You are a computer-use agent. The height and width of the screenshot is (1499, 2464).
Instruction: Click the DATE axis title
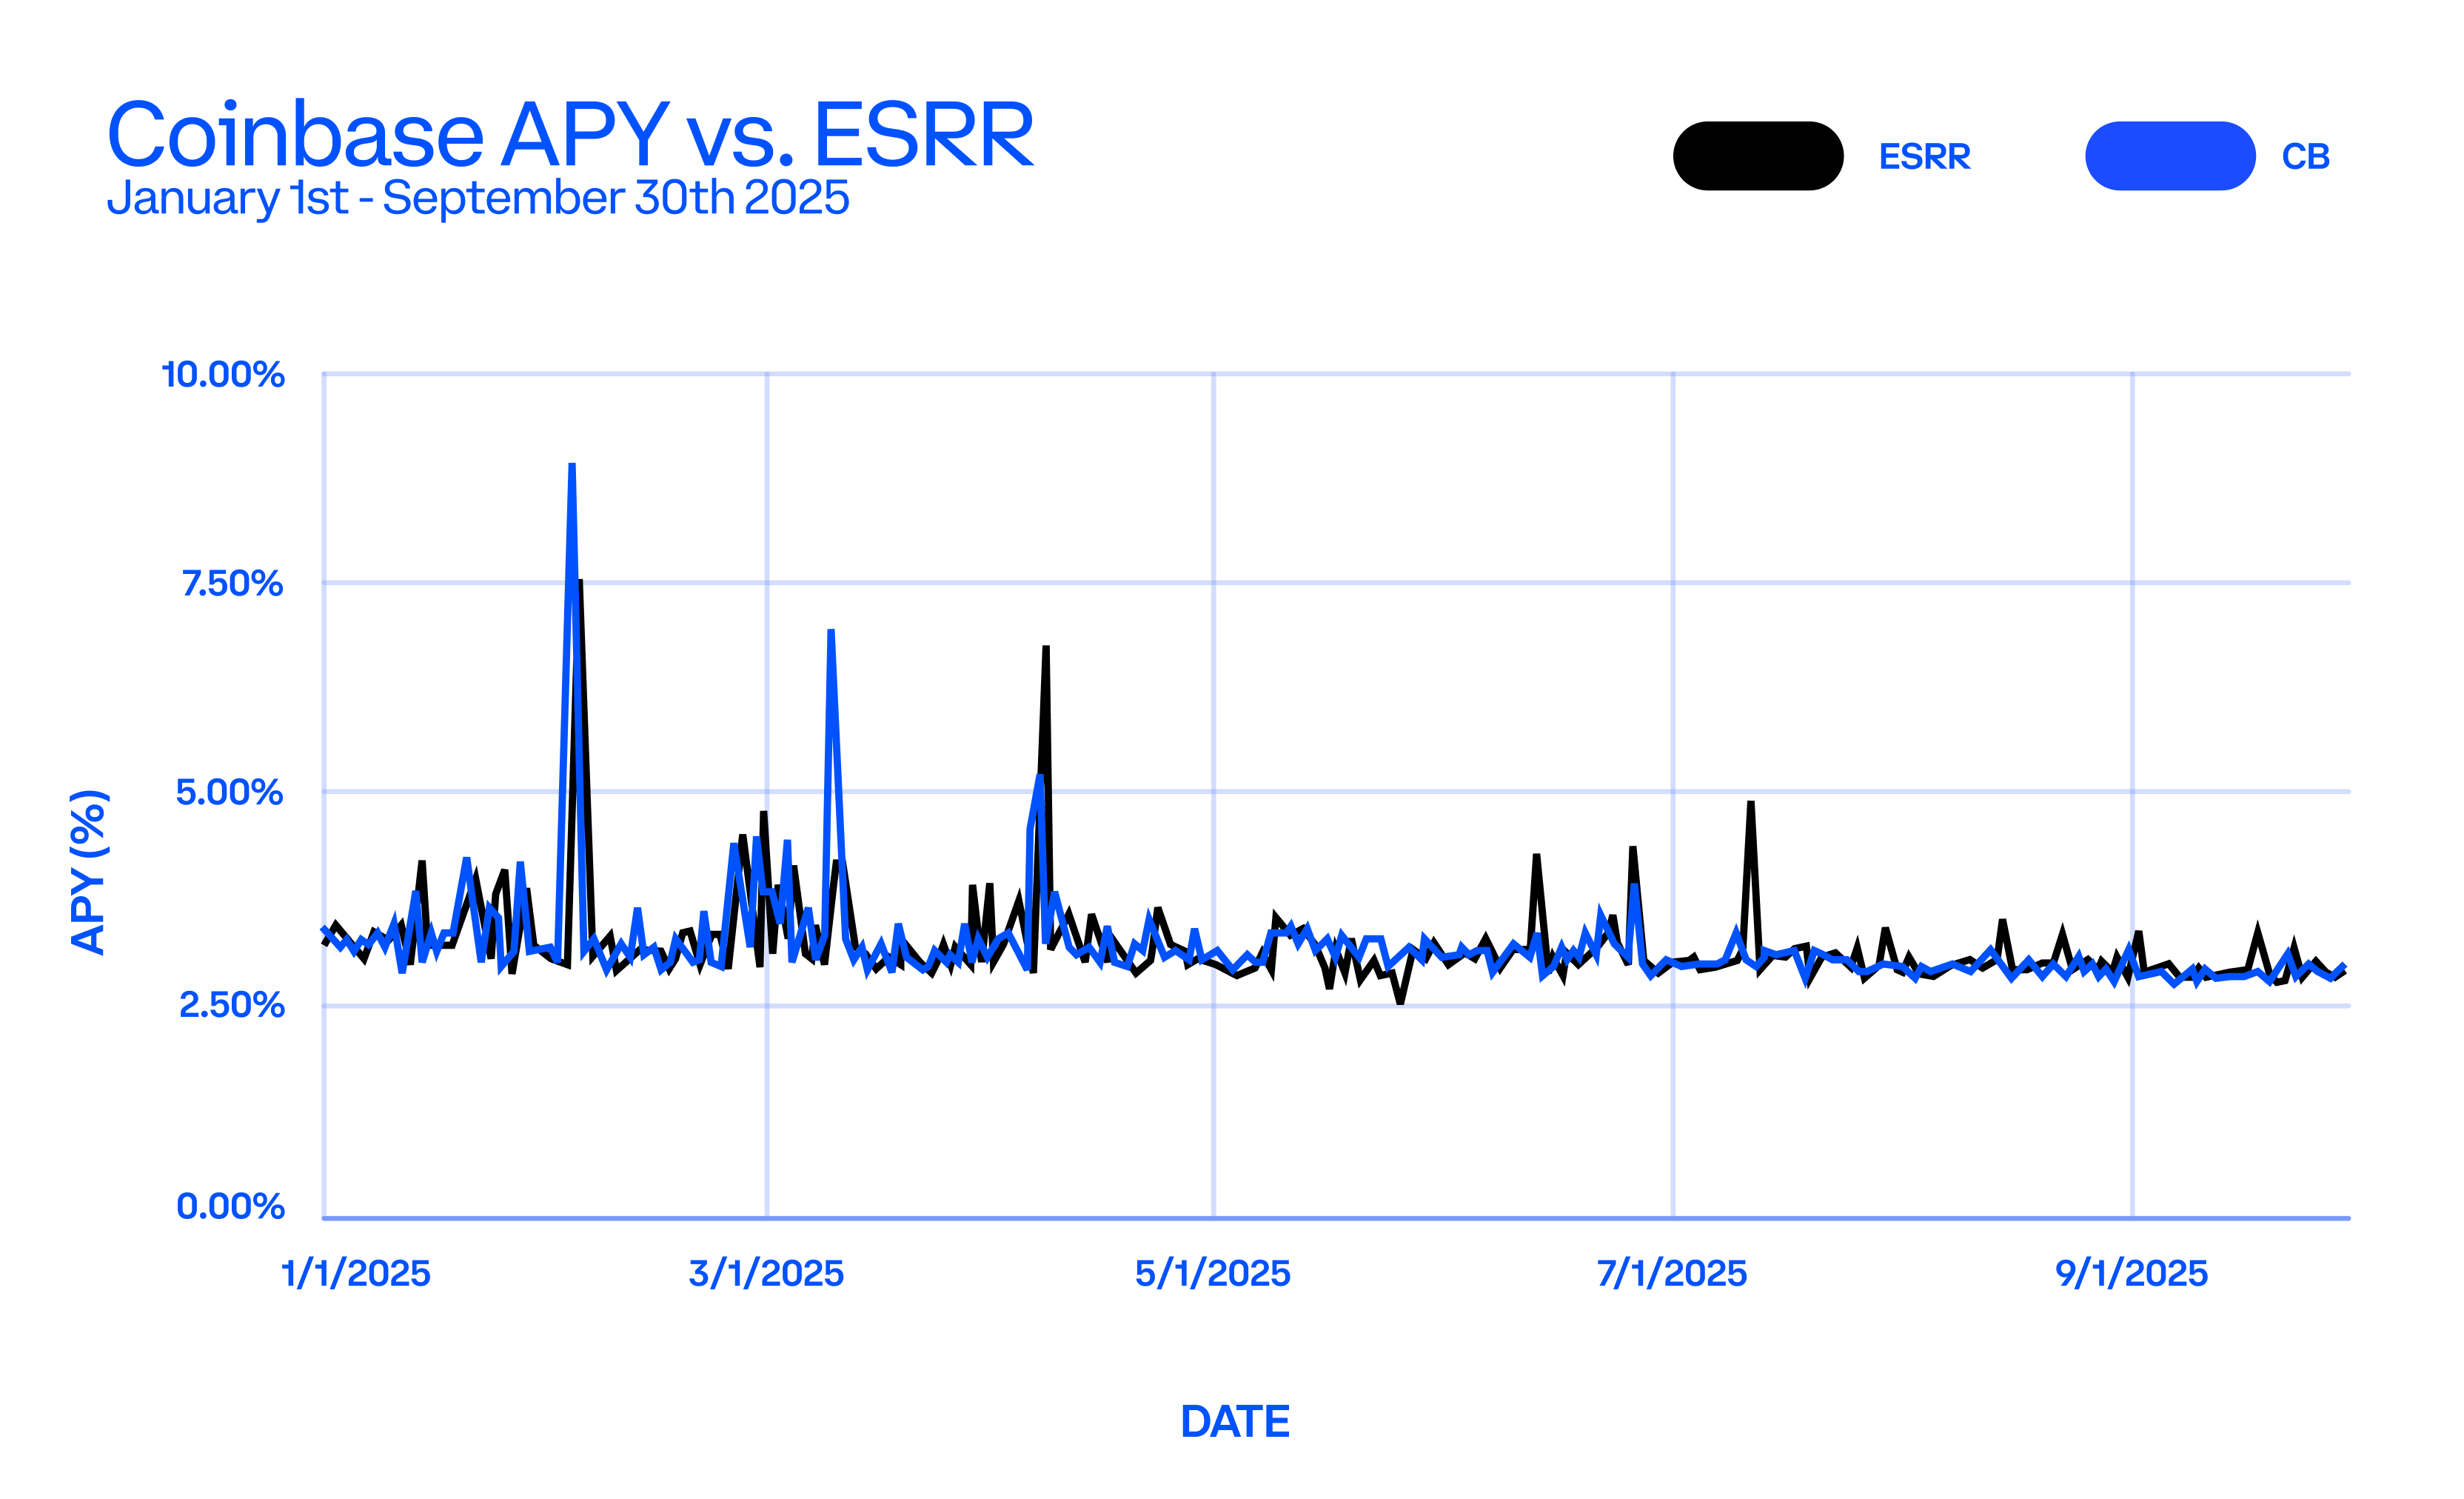1236,1420
